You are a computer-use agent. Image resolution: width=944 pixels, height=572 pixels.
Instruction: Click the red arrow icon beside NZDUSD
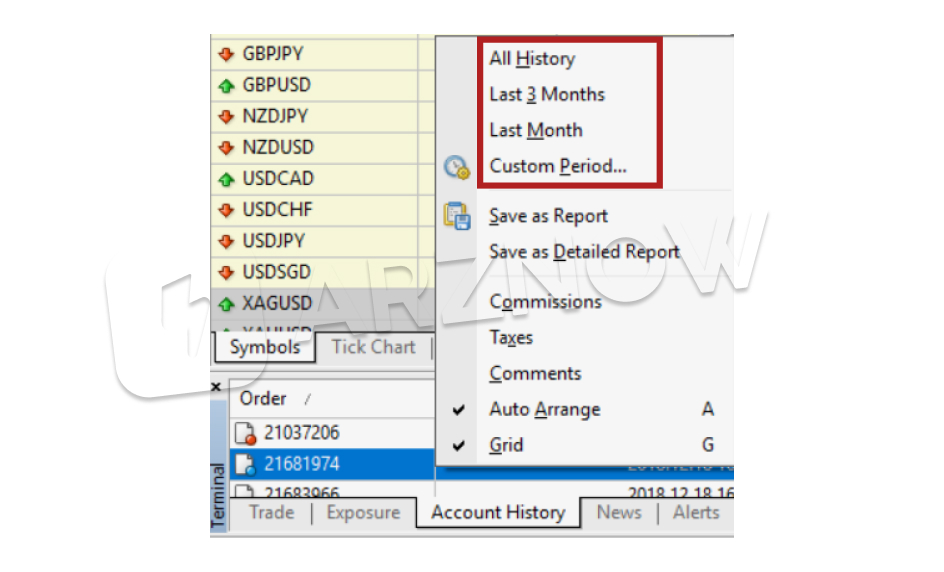[226, 148]
